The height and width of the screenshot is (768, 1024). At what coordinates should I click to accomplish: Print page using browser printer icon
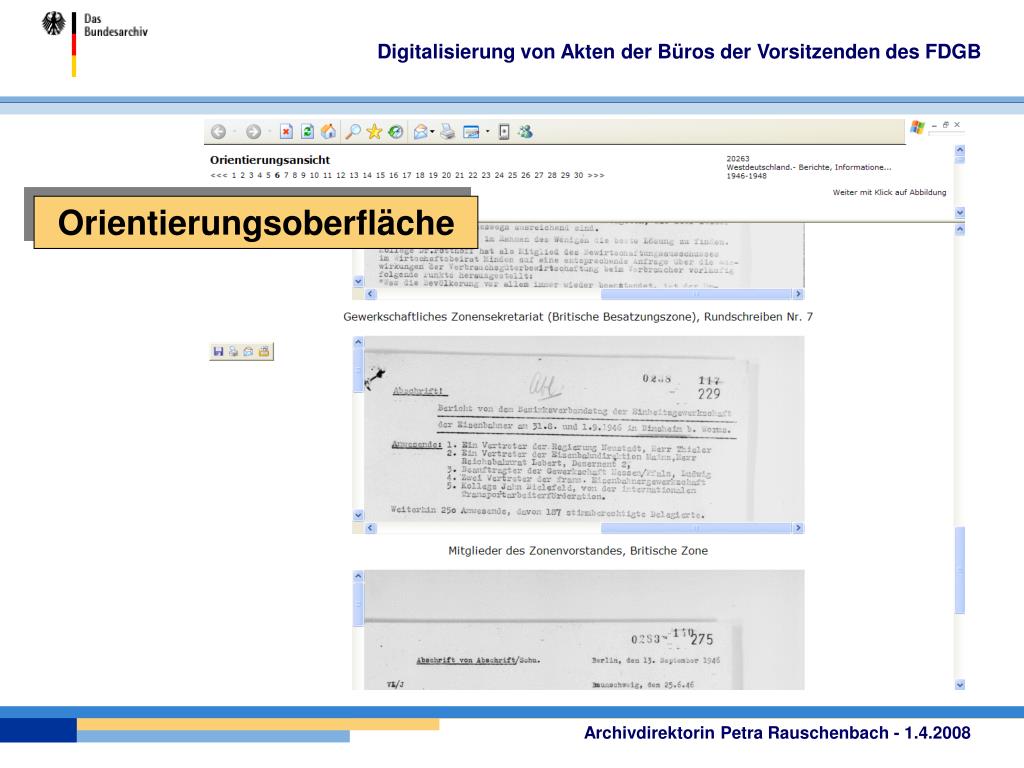pos(447,132)
